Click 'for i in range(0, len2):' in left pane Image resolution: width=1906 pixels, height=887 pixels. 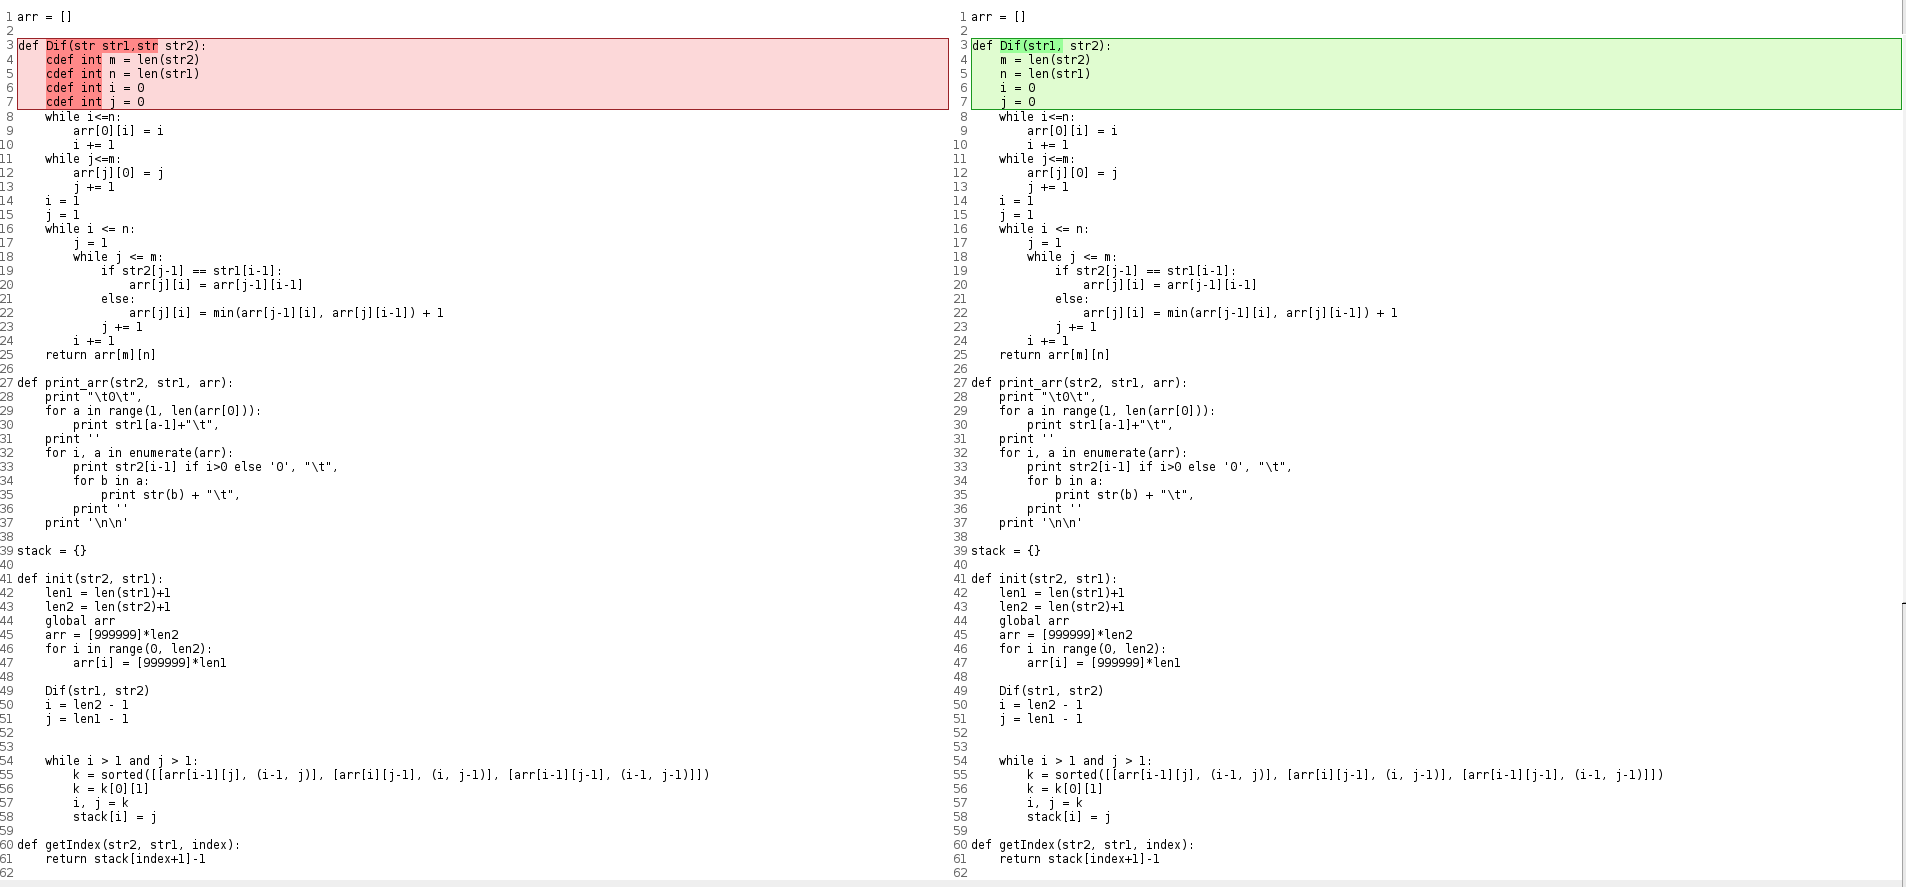[129, 649]
